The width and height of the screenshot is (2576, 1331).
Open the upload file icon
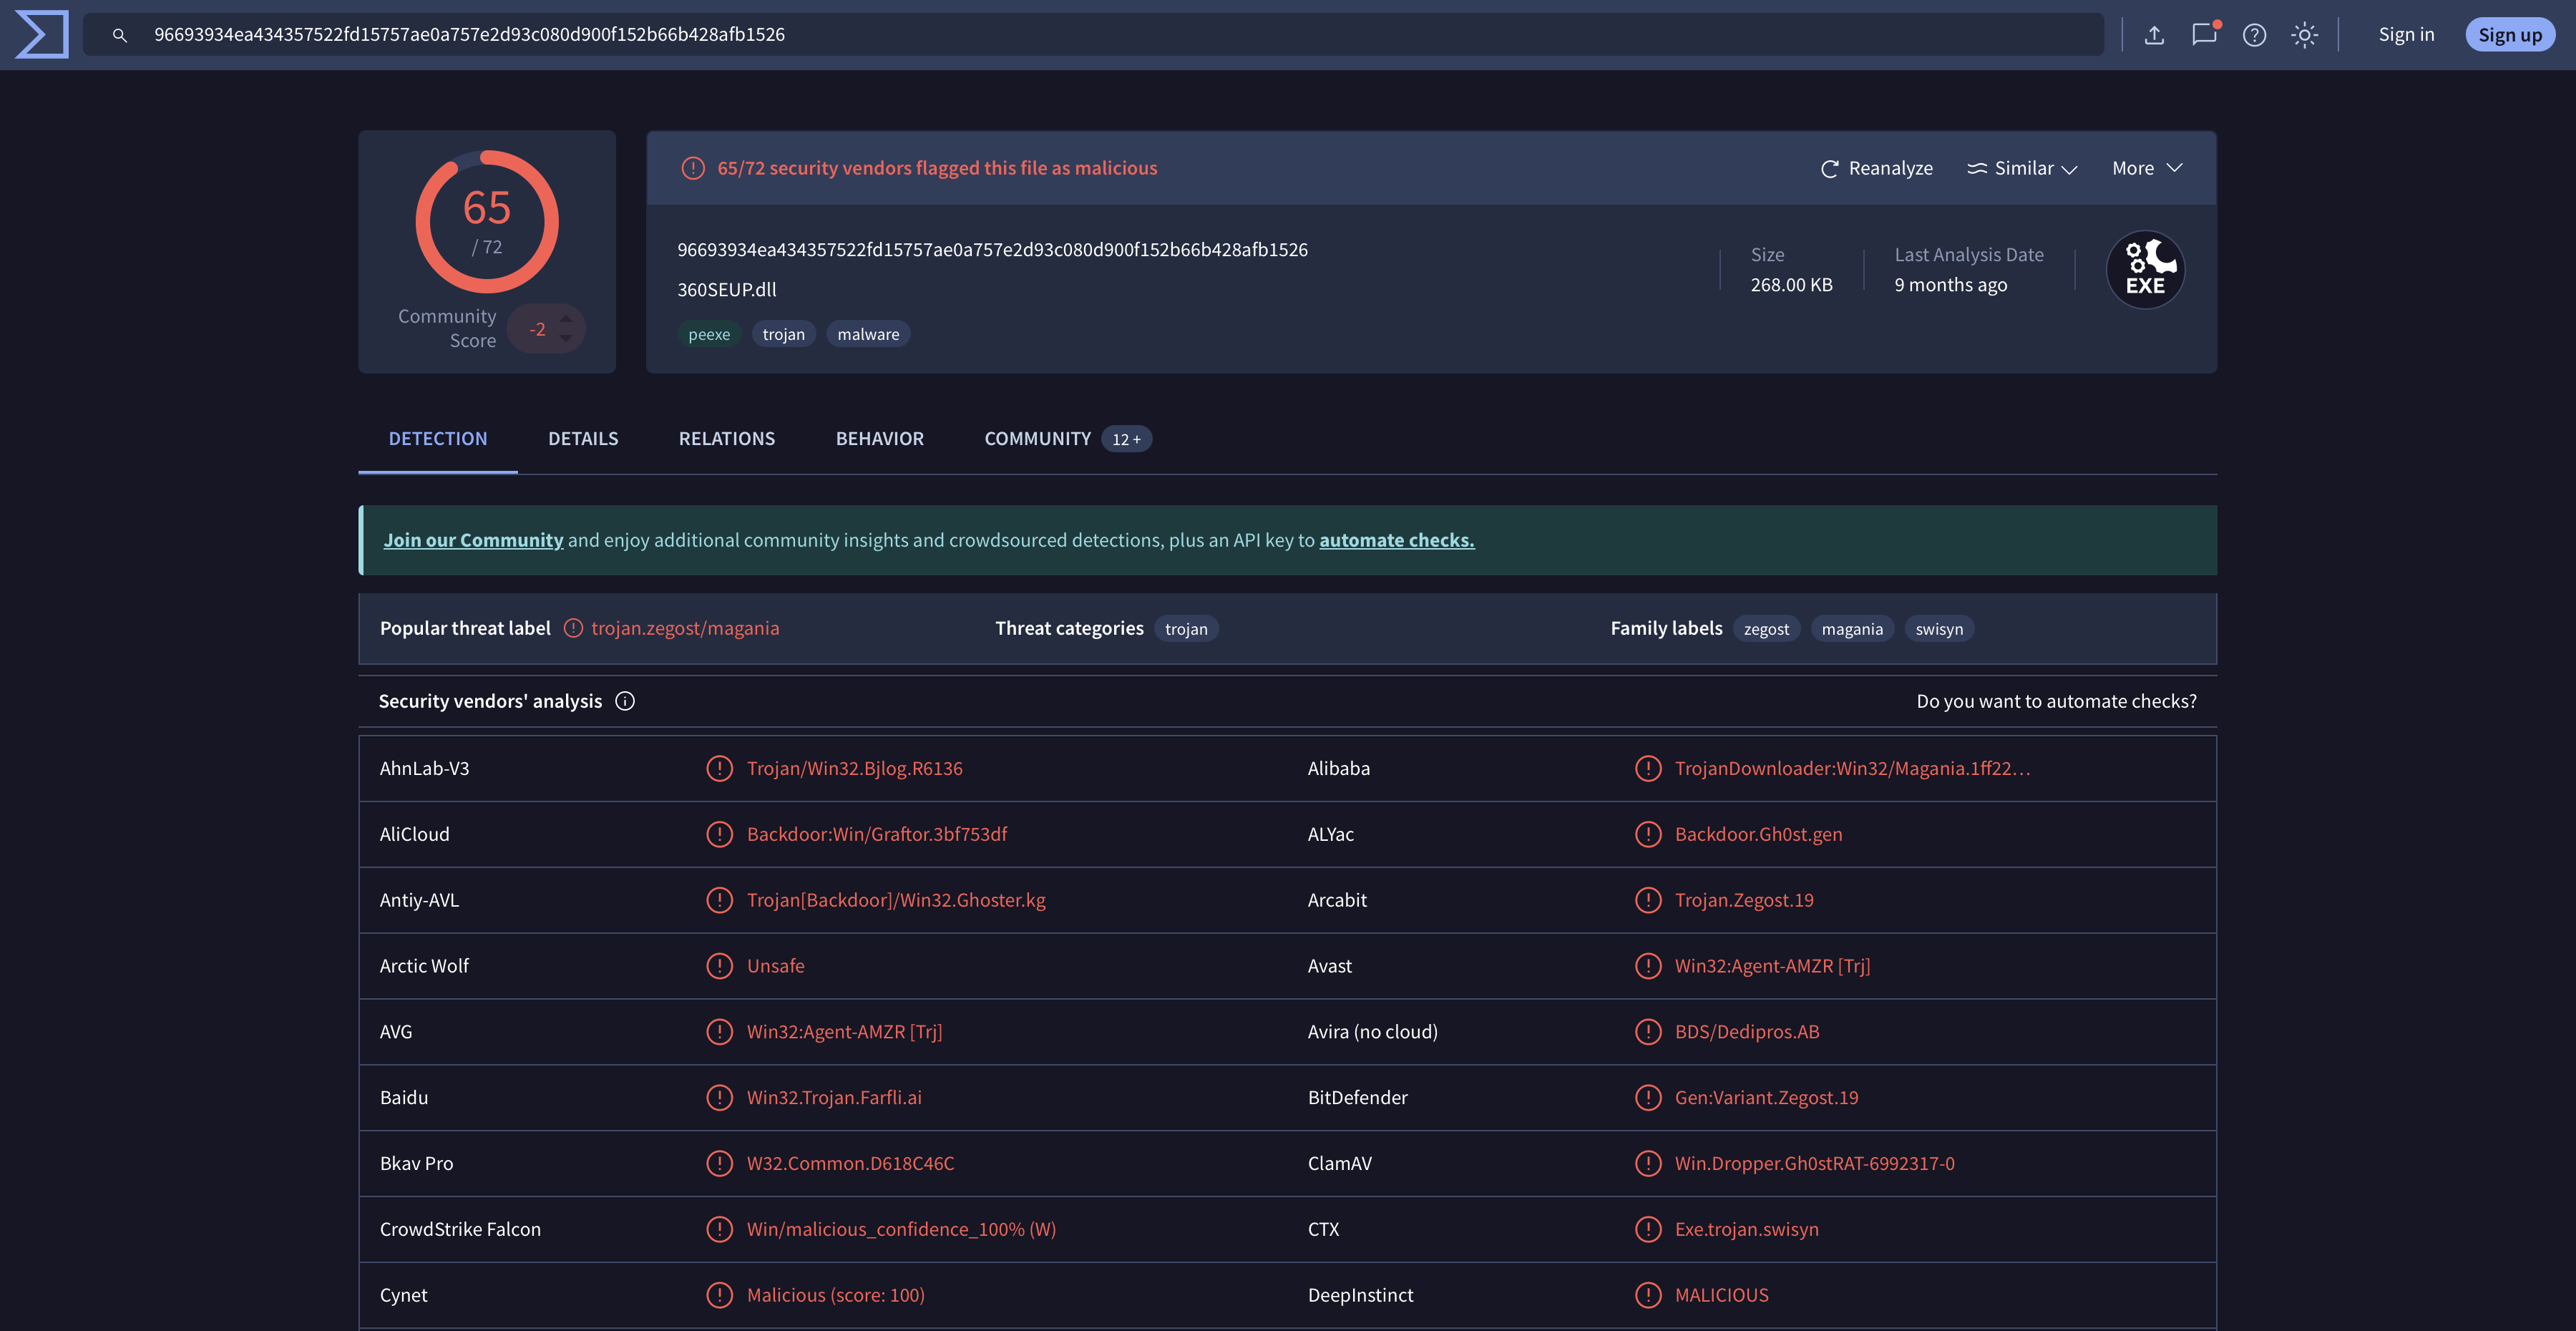[x=2154, y=35]
